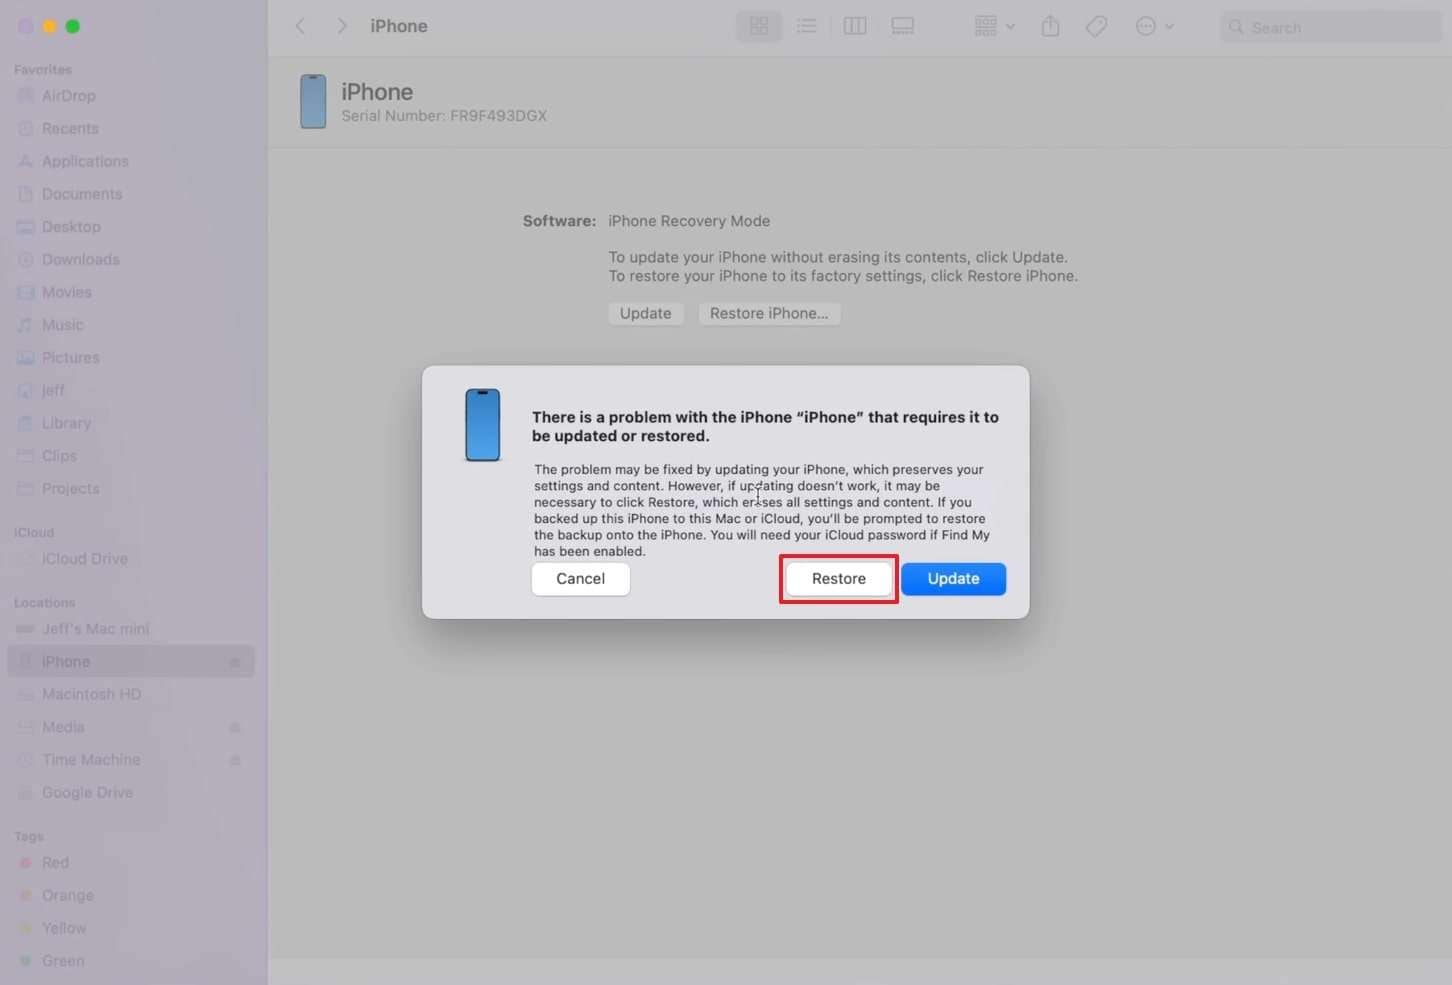Image resolution: width=1452 pixels, height=985 pixels.
Task: Click the Update button under Recovery Mode text
Action: pos(645,314)
